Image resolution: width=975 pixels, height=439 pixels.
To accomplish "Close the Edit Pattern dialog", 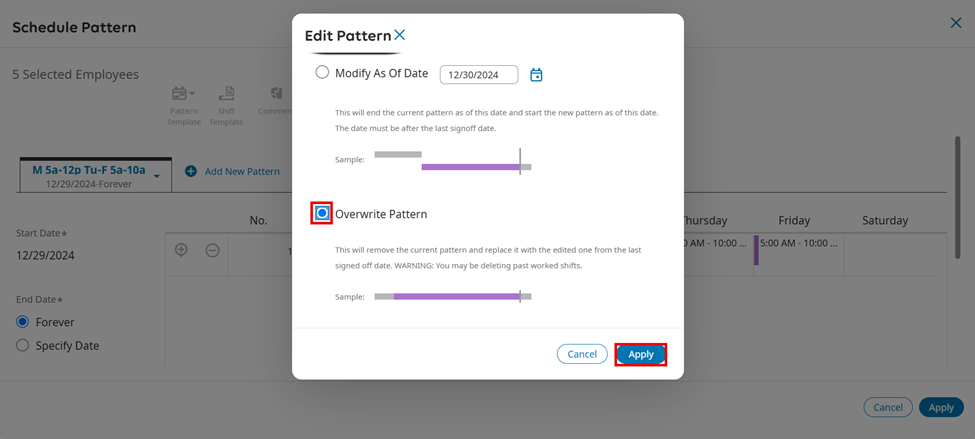I will (400, 35).
